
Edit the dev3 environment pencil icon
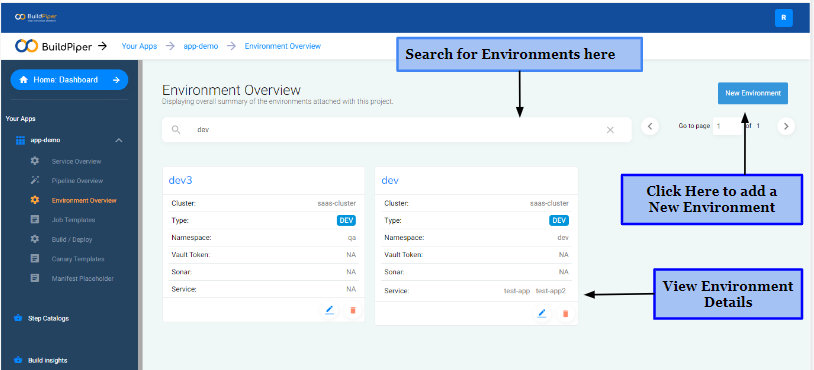[329, 310]
